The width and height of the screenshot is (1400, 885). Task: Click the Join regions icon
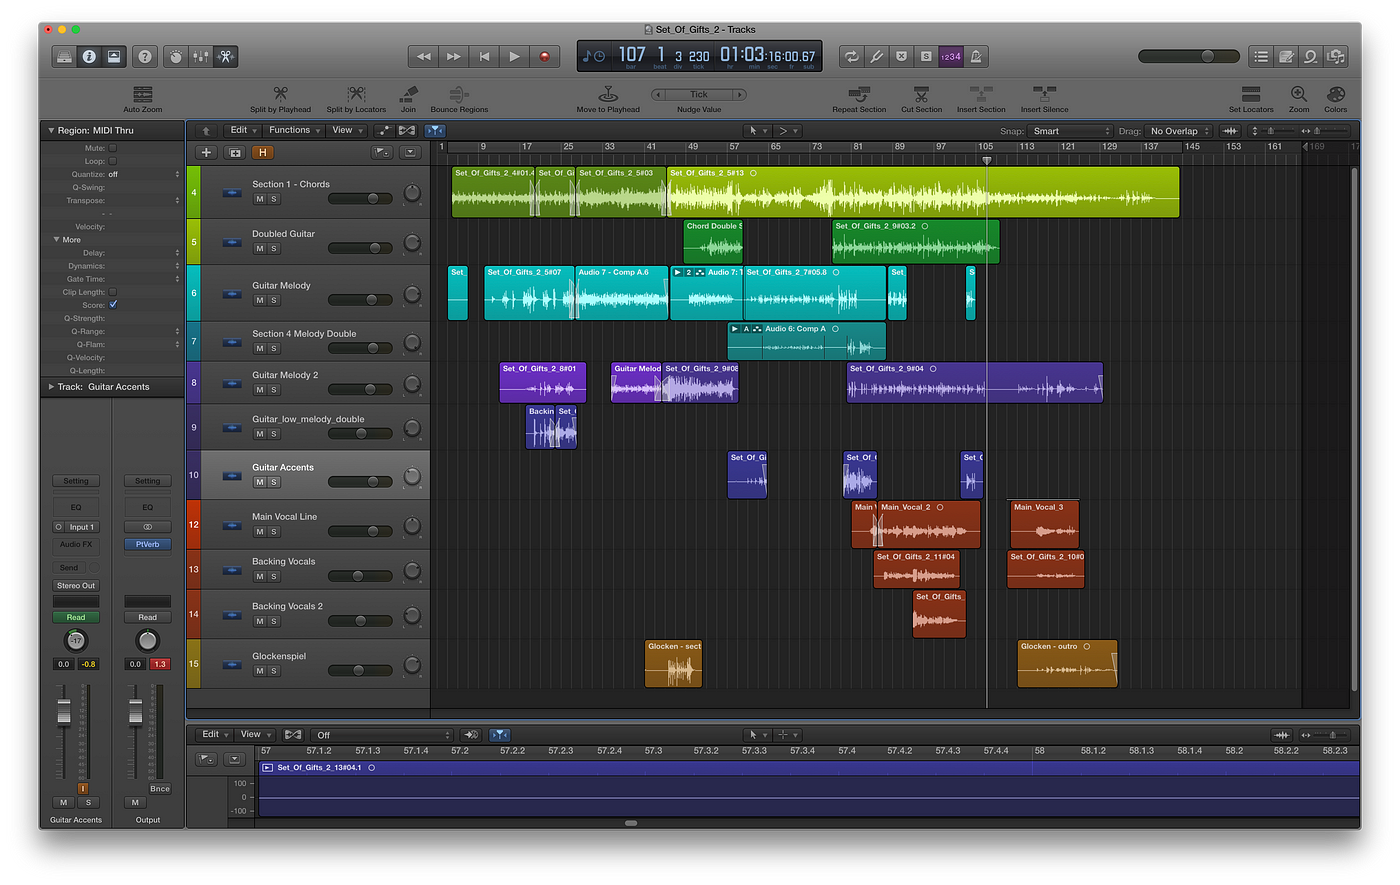tap(408, 94)
